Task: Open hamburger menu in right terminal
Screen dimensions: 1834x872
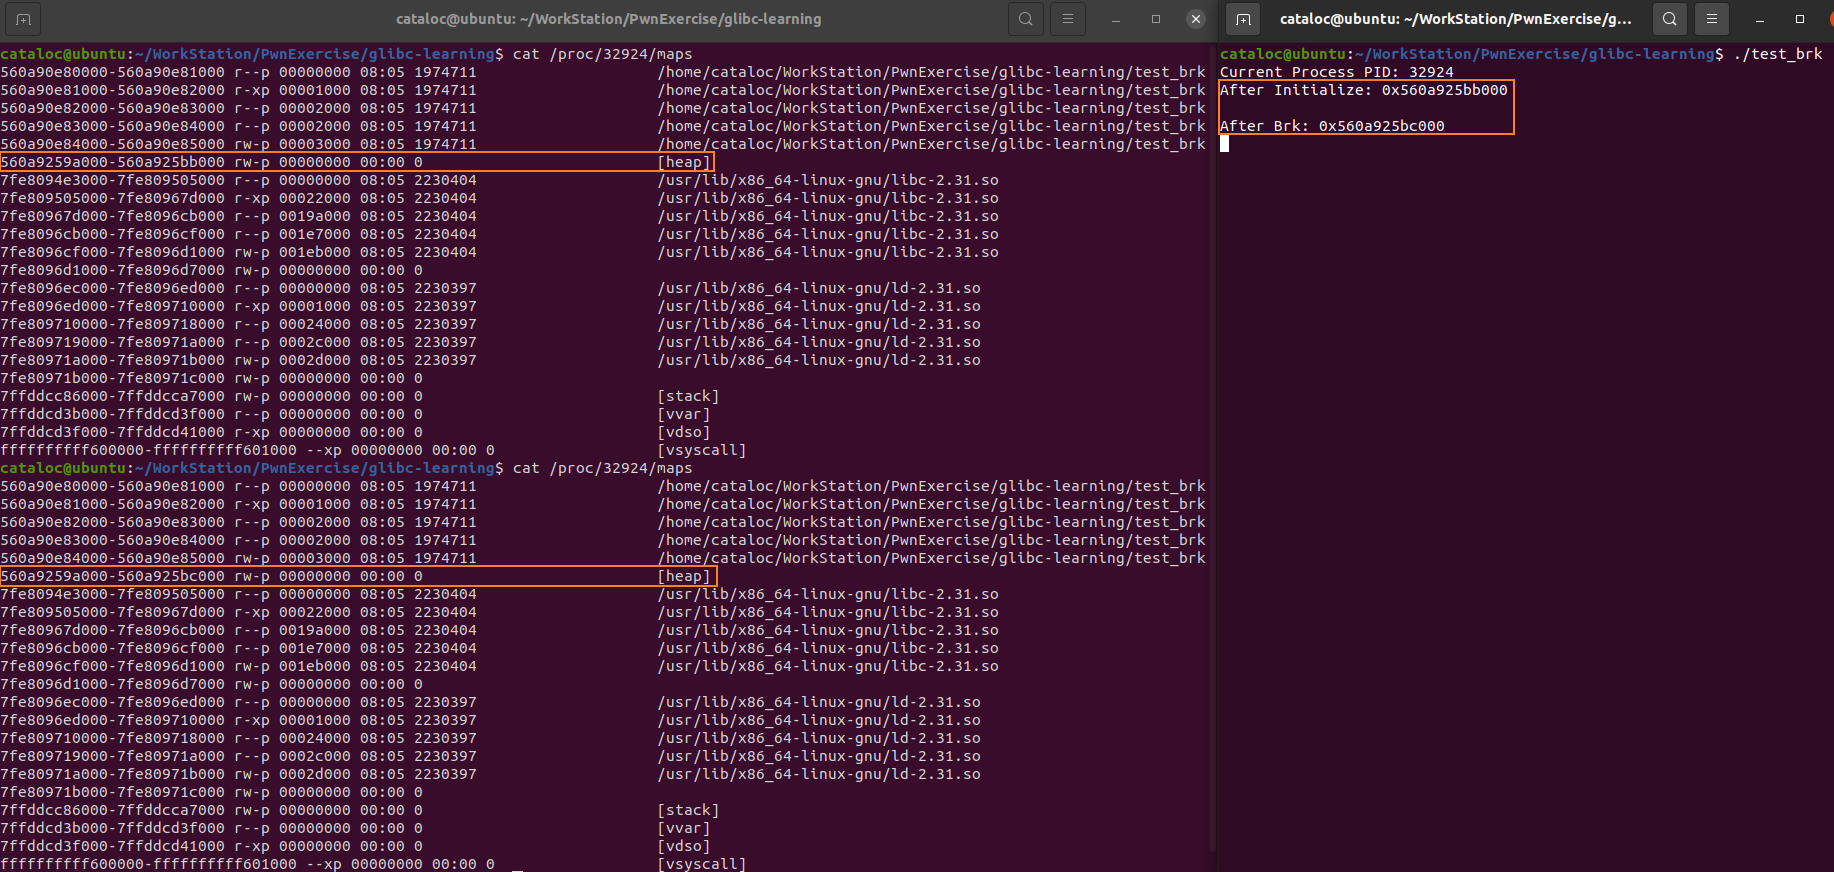Action: pos(1712,19)
